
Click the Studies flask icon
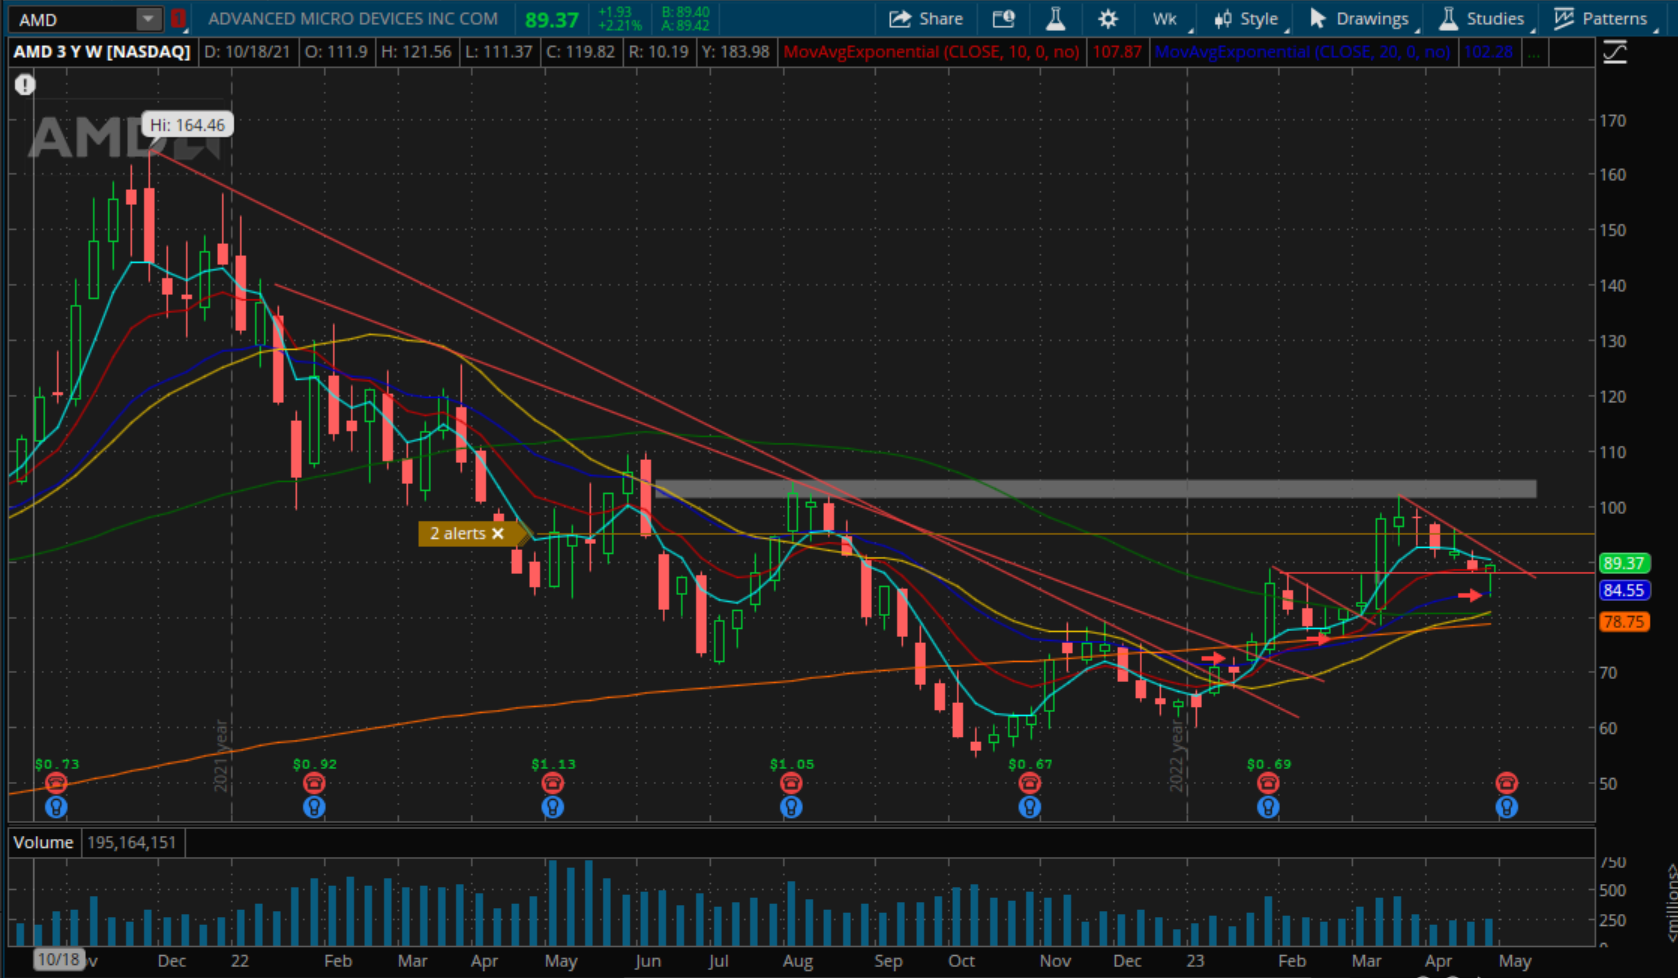1448,19
